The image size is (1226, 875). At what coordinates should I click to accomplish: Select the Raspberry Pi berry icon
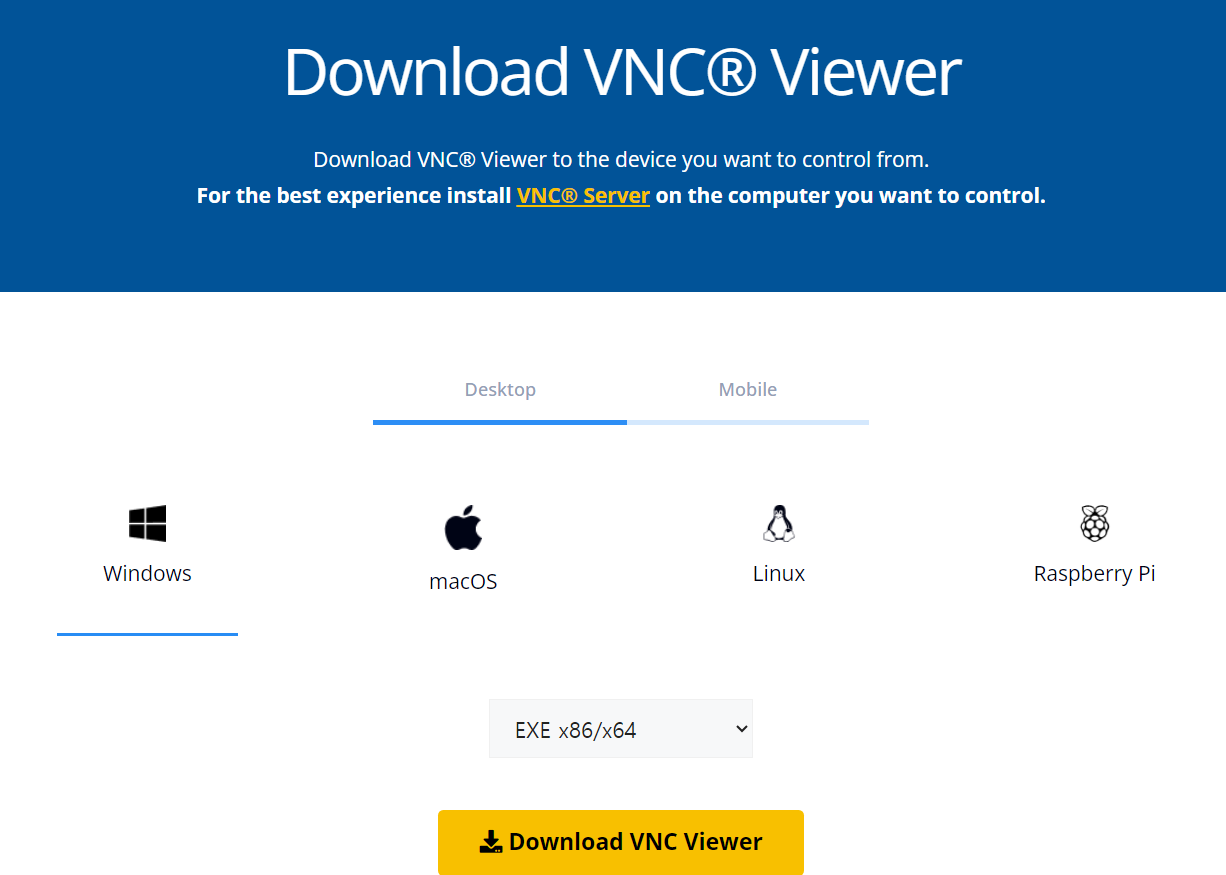[1095, 523]
